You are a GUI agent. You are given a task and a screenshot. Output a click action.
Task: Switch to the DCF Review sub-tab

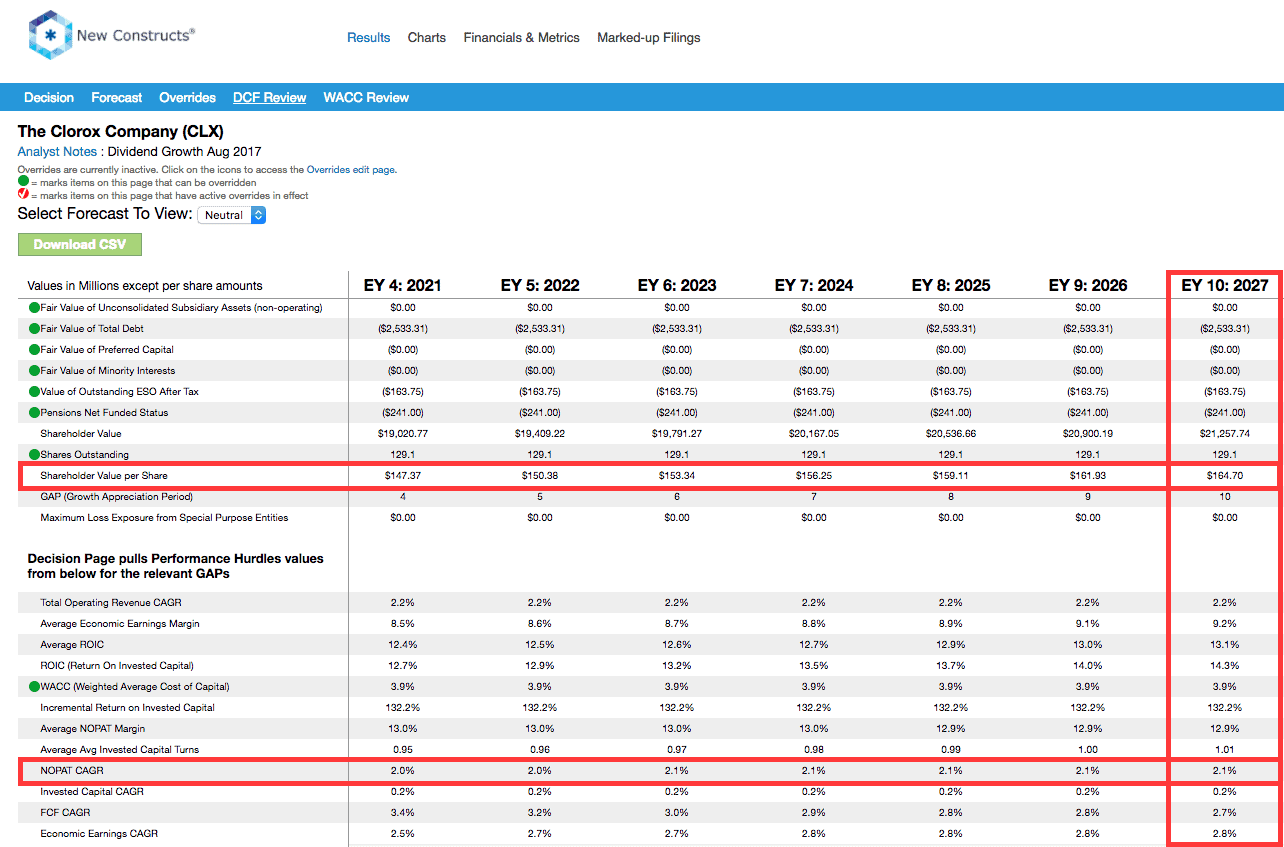[270, 98]
